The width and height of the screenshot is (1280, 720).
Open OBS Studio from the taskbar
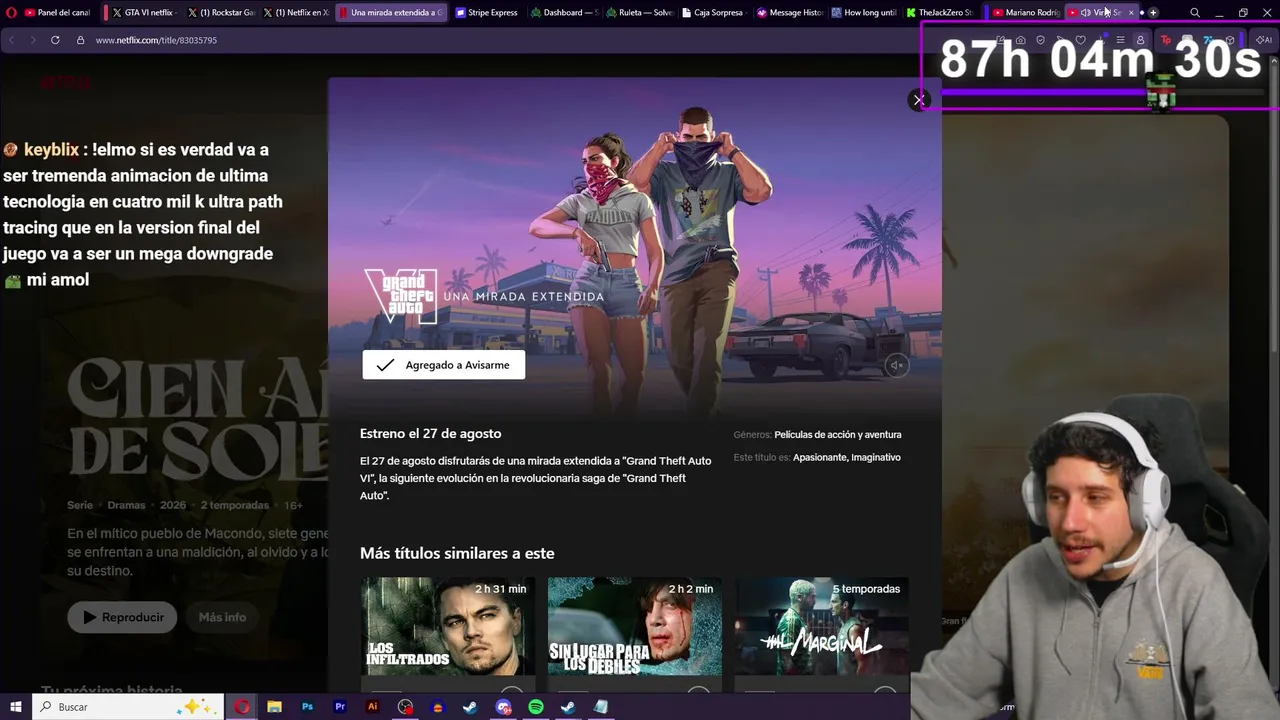[405, 707]
